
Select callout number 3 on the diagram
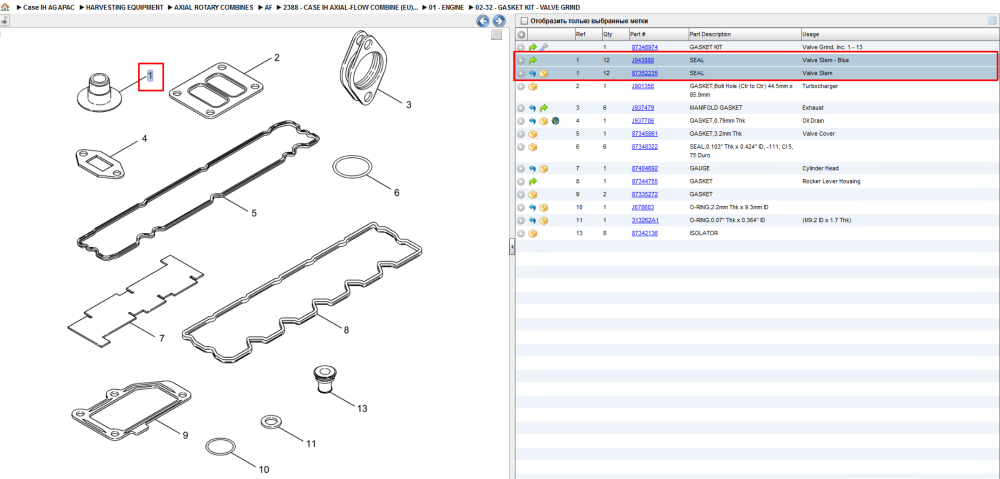409,105
